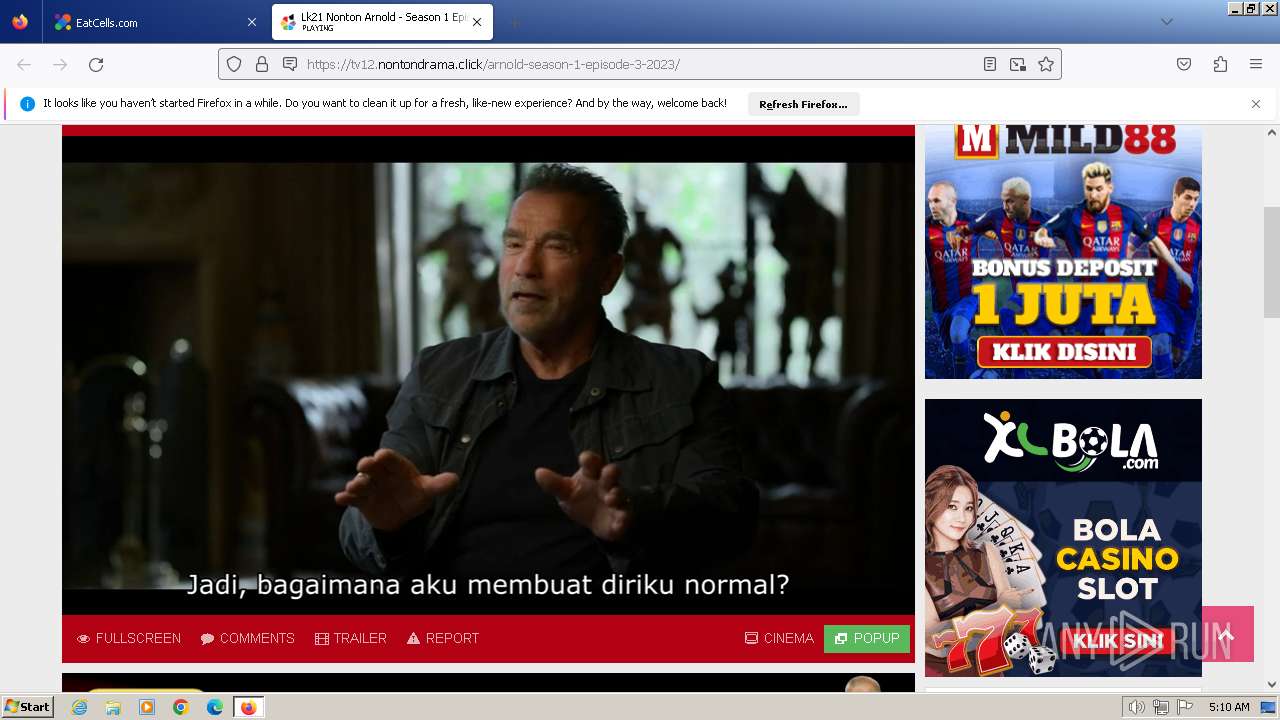
Task: Click scrollbar down arrow
Action: pyautogui.click(x=1272, y=684)
